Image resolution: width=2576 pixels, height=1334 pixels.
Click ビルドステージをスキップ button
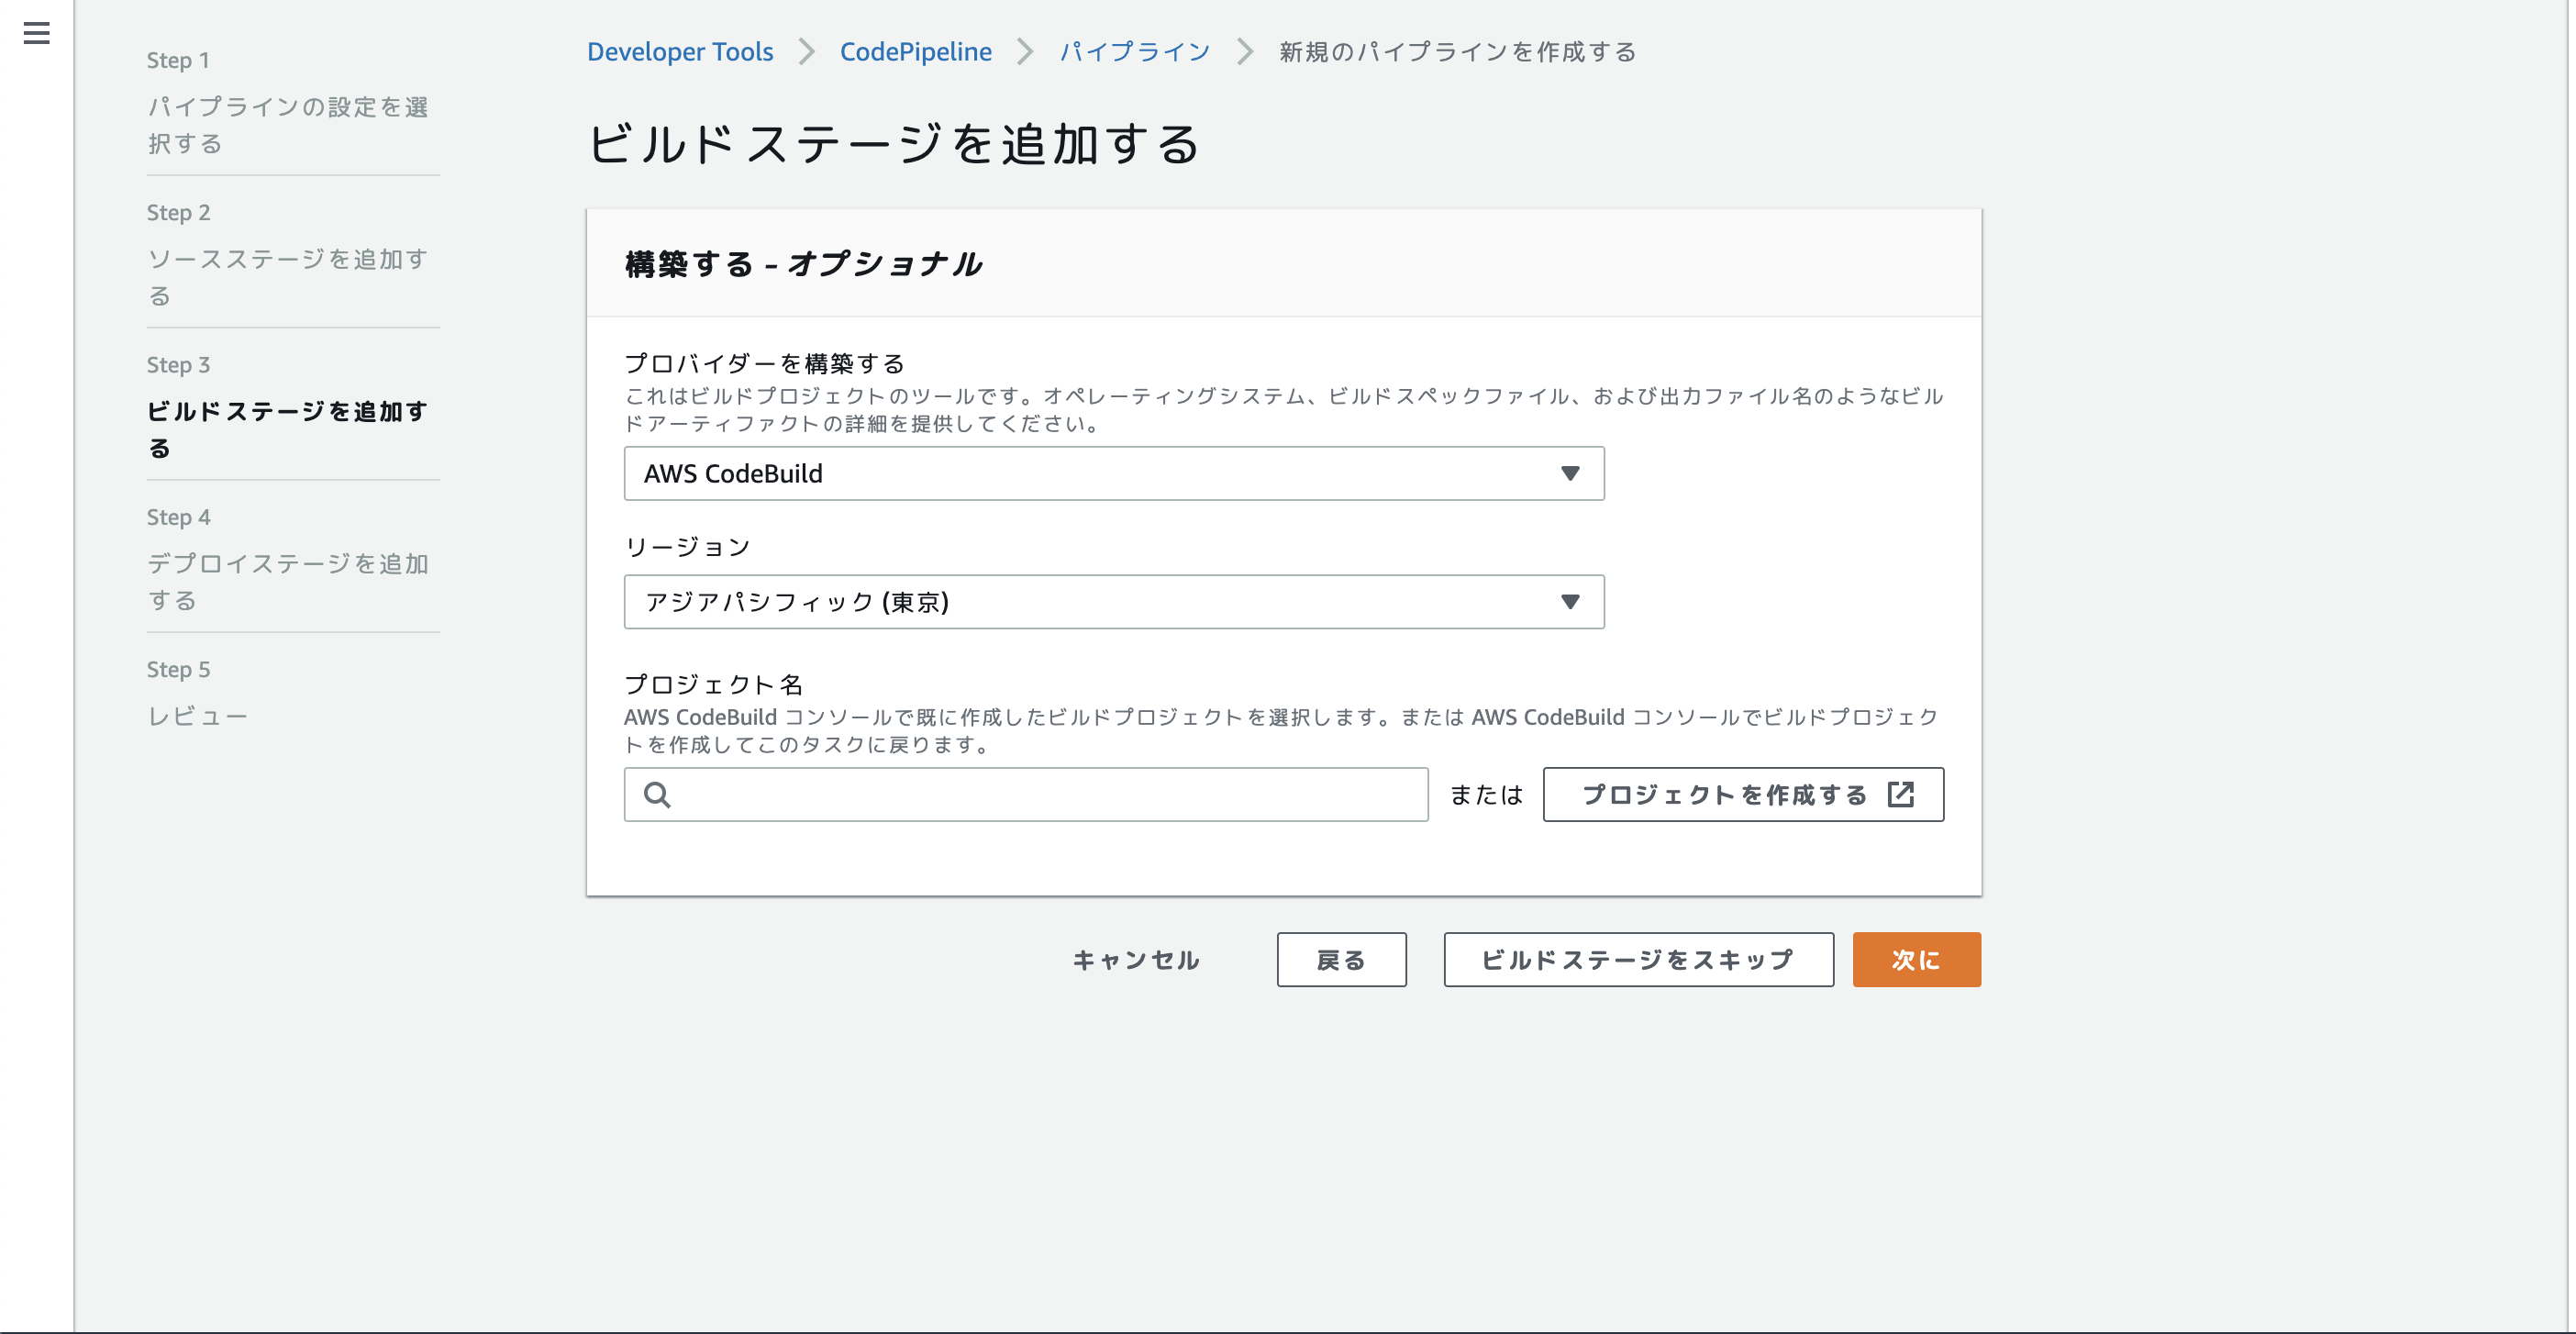pyautogui.click(x=1638, y=959)
